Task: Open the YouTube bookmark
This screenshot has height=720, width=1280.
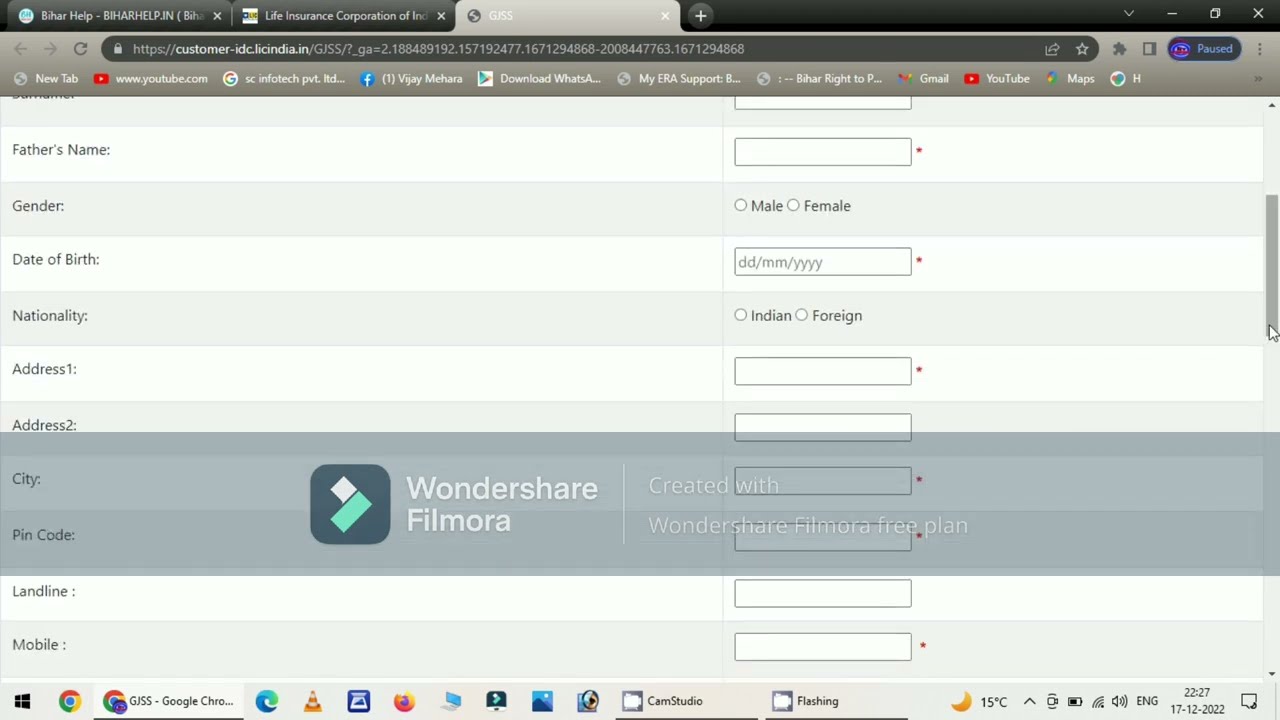Action: (x=997, y=78)
